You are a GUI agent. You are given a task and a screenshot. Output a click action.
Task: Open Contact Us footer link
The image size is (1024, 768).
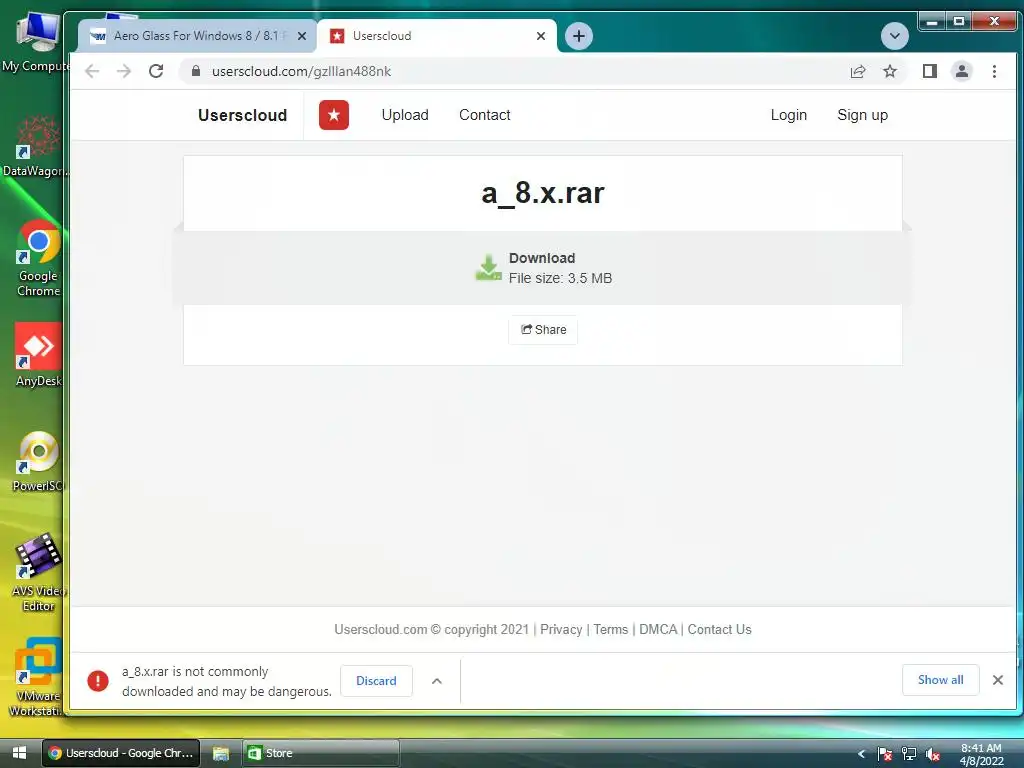[x=719, y=630]
